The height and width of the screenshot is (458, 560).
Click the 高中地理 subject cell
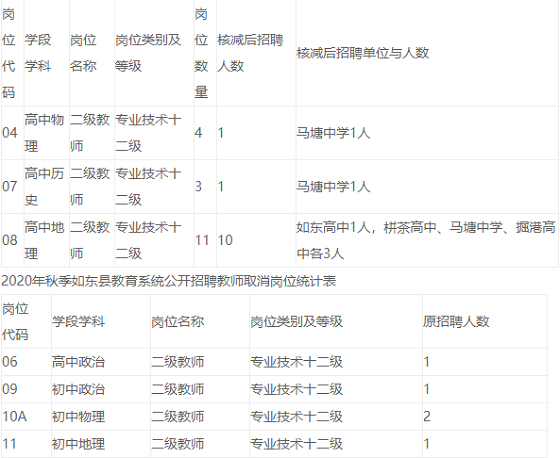pos(46,240)
